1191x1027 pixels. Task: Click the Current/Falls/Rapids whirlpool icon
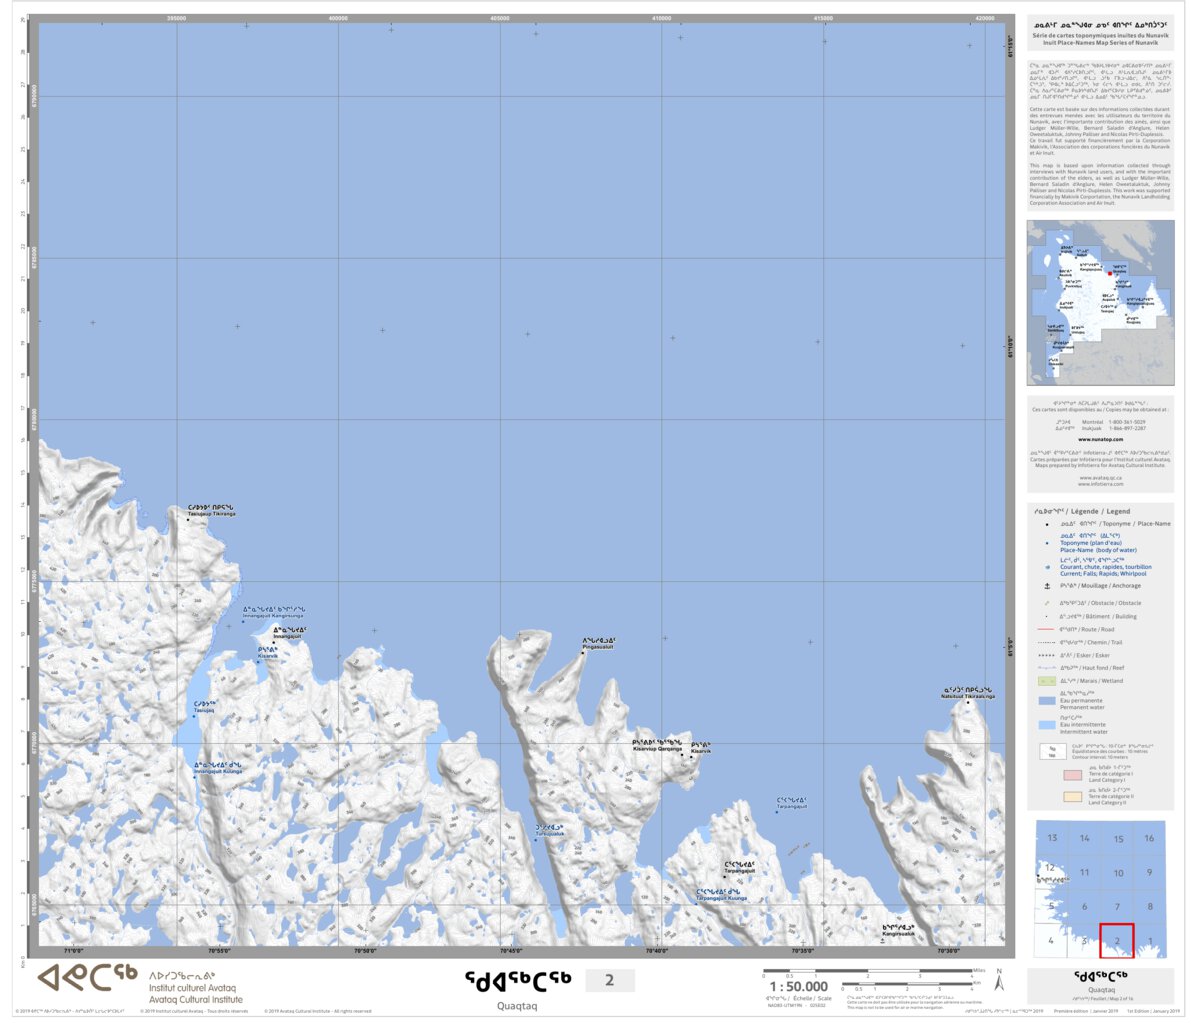(1048, 568)
